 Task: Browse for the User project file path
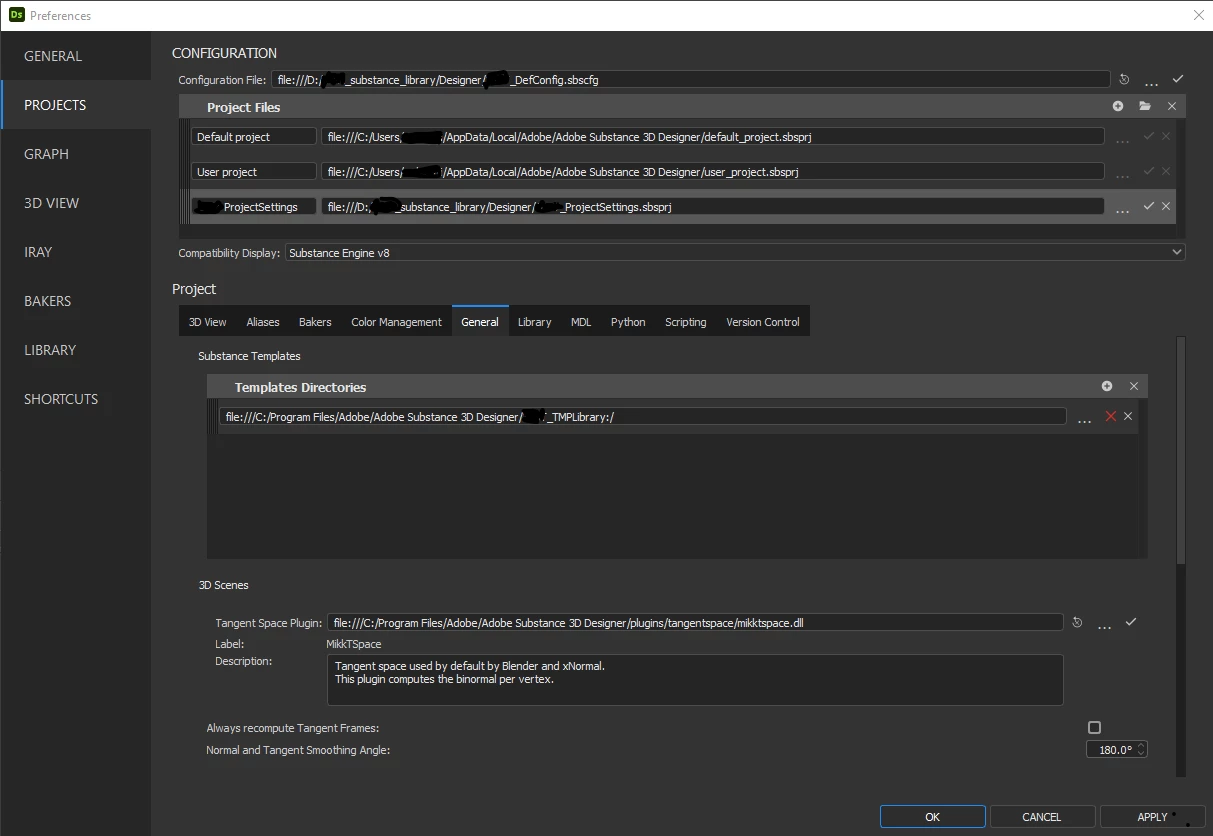tap(1123, 174)
